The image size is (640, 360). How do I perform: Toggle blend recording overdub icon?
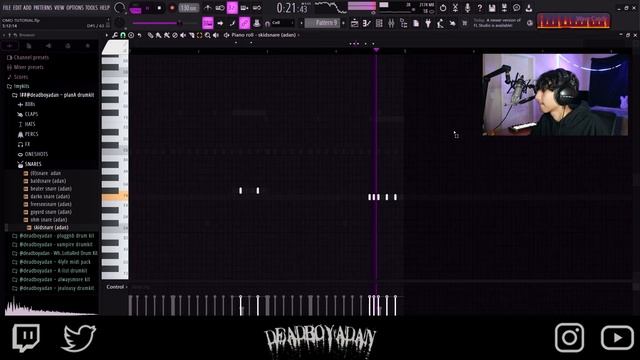244,8
